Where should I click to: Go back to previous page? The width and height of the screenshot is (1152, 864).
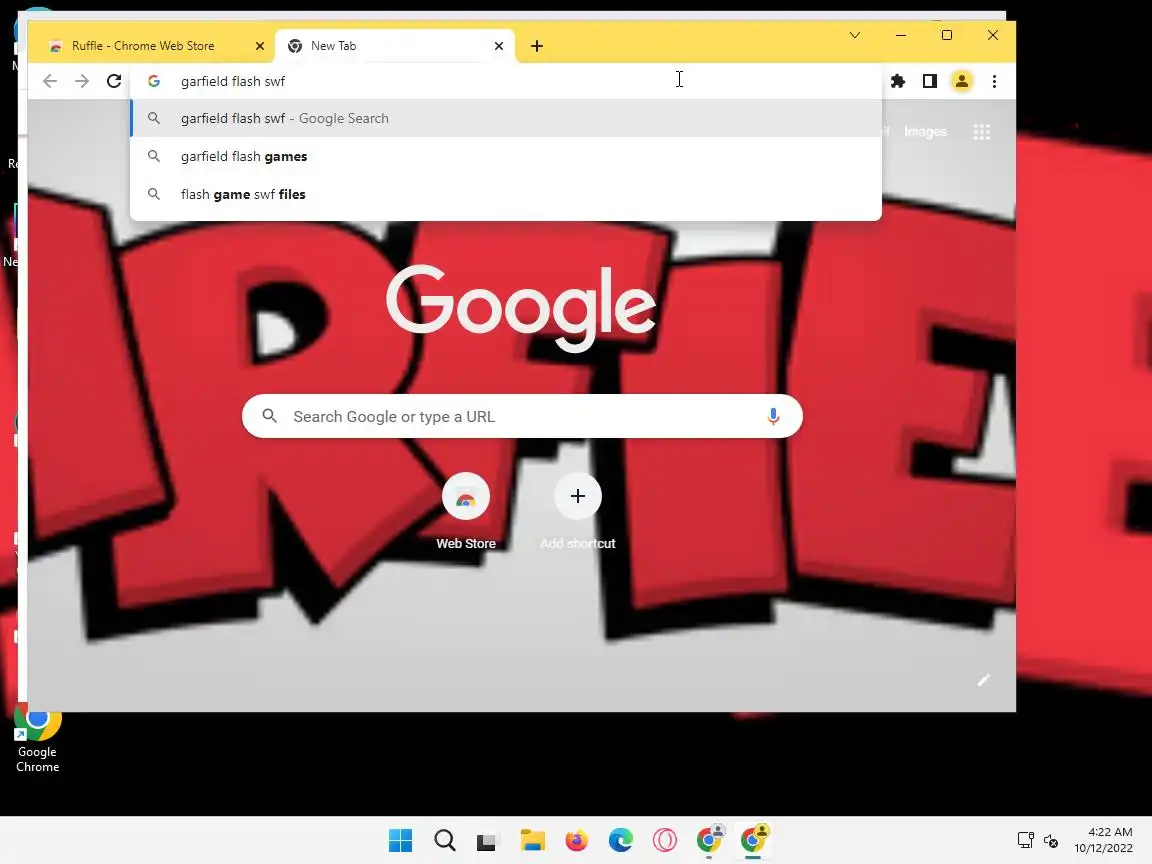pos(50,81)
